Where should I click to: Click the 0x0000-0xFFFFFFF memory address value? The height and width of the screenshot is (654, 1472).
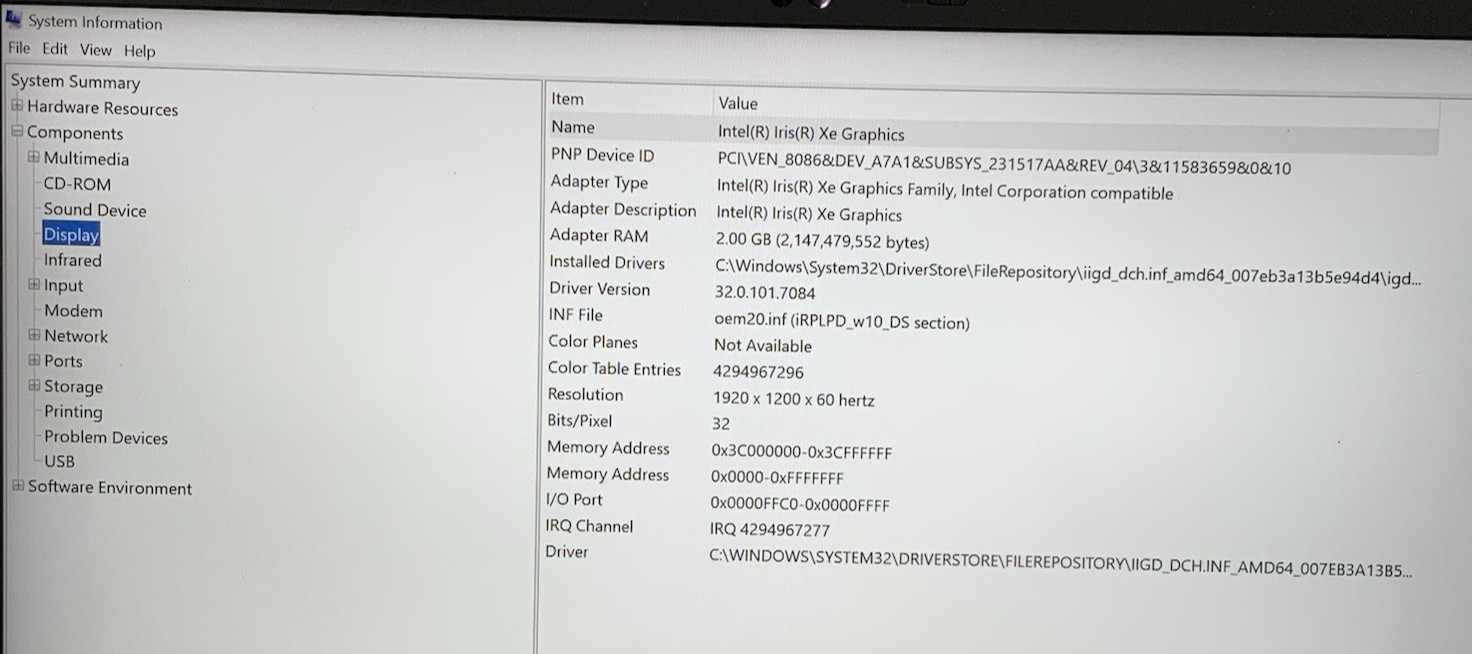[777, 478]
